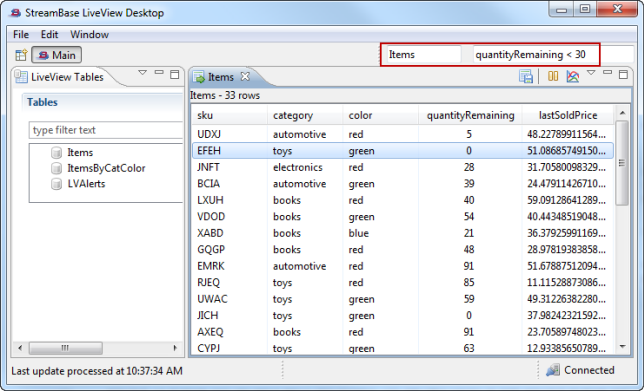Toggle the Main perspective button

tap(57, 55)
